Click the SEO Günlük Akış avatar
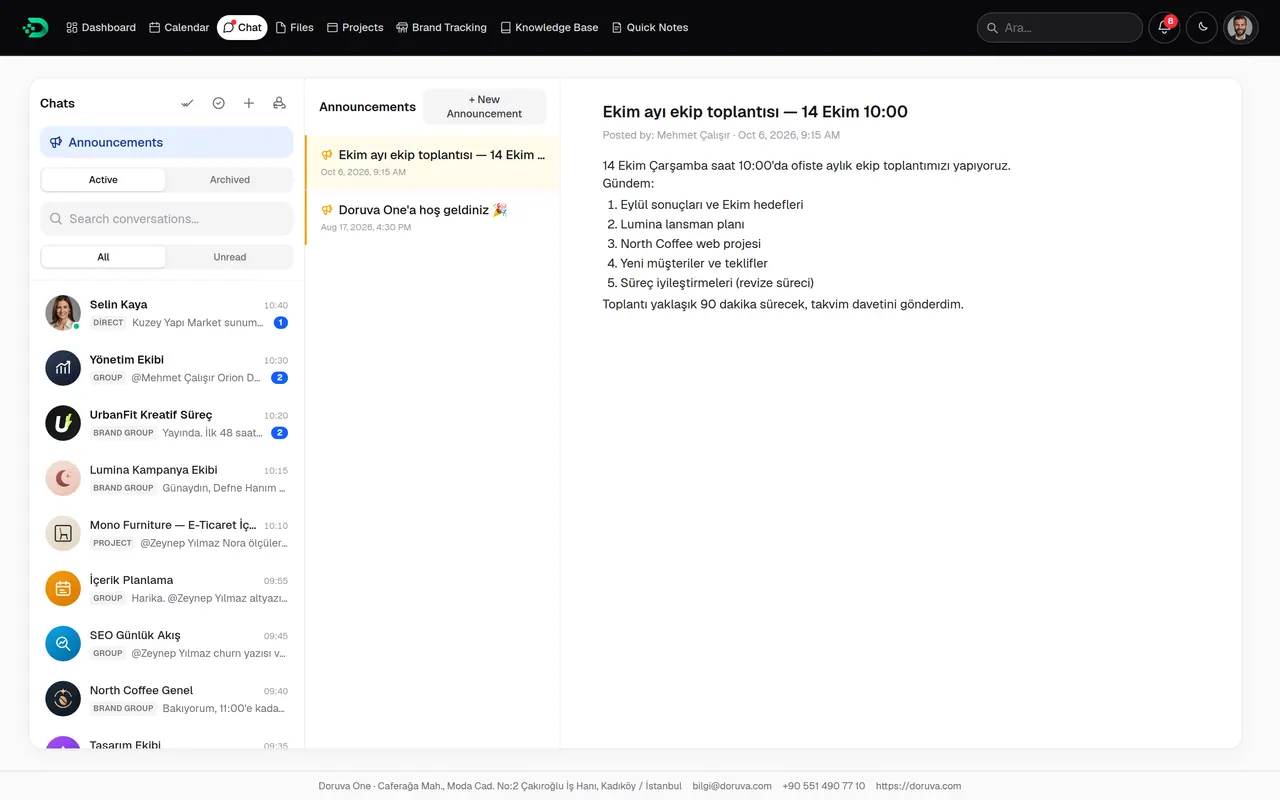Screen dimensions: 1280x800 (63, 643)
